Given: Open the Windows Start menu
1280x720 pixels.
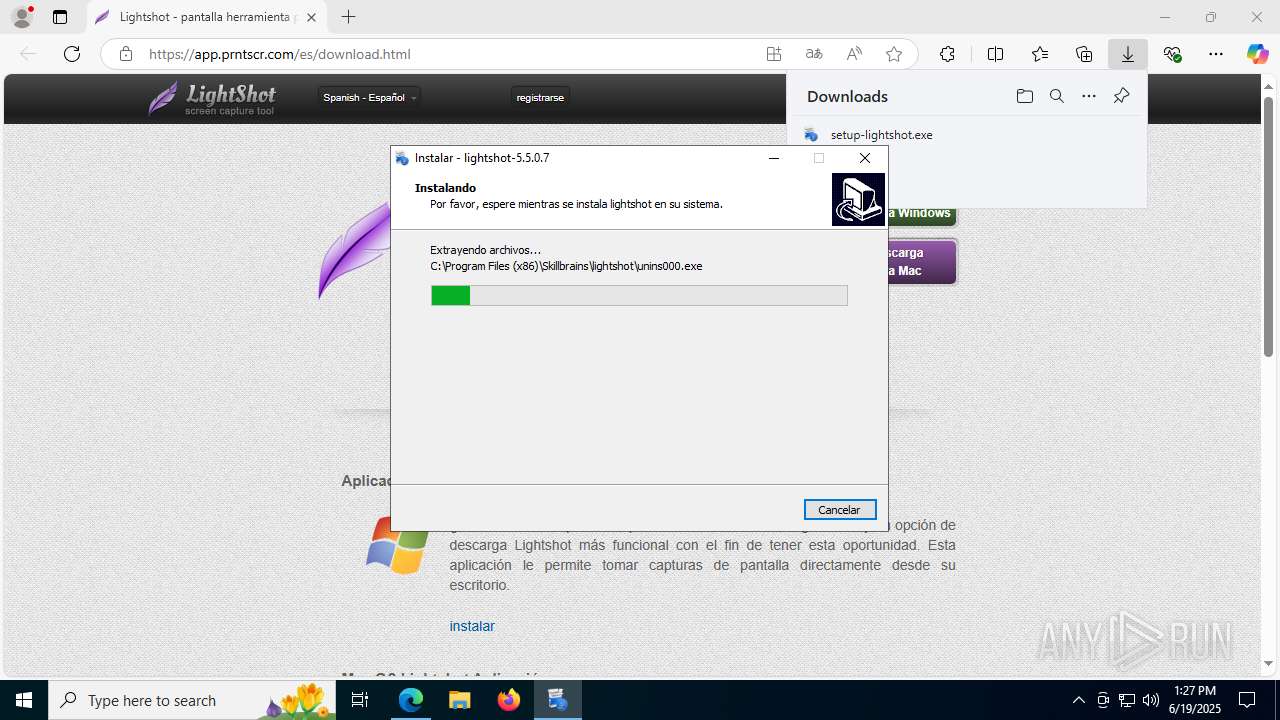Looking at the screenshot, I should pyautogui.click(x=24, y=700).
